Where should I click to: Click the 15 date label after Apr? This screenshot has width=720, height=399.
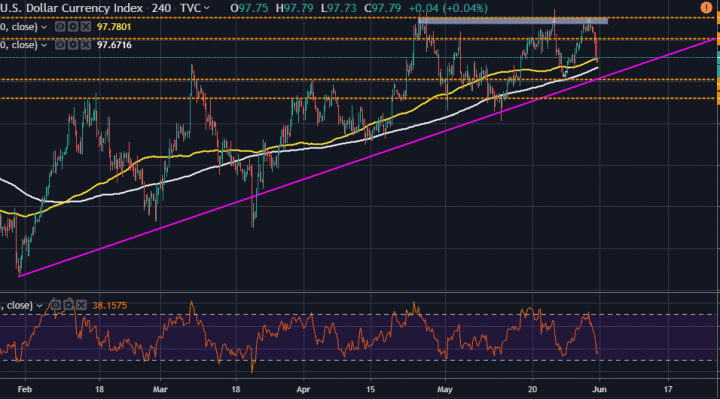pos(371,389)
